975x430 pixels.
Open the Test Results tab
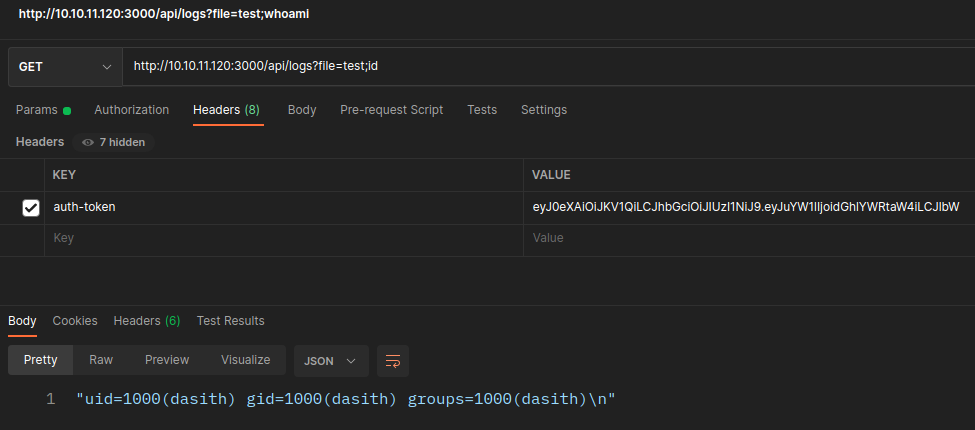coord(231,321)
